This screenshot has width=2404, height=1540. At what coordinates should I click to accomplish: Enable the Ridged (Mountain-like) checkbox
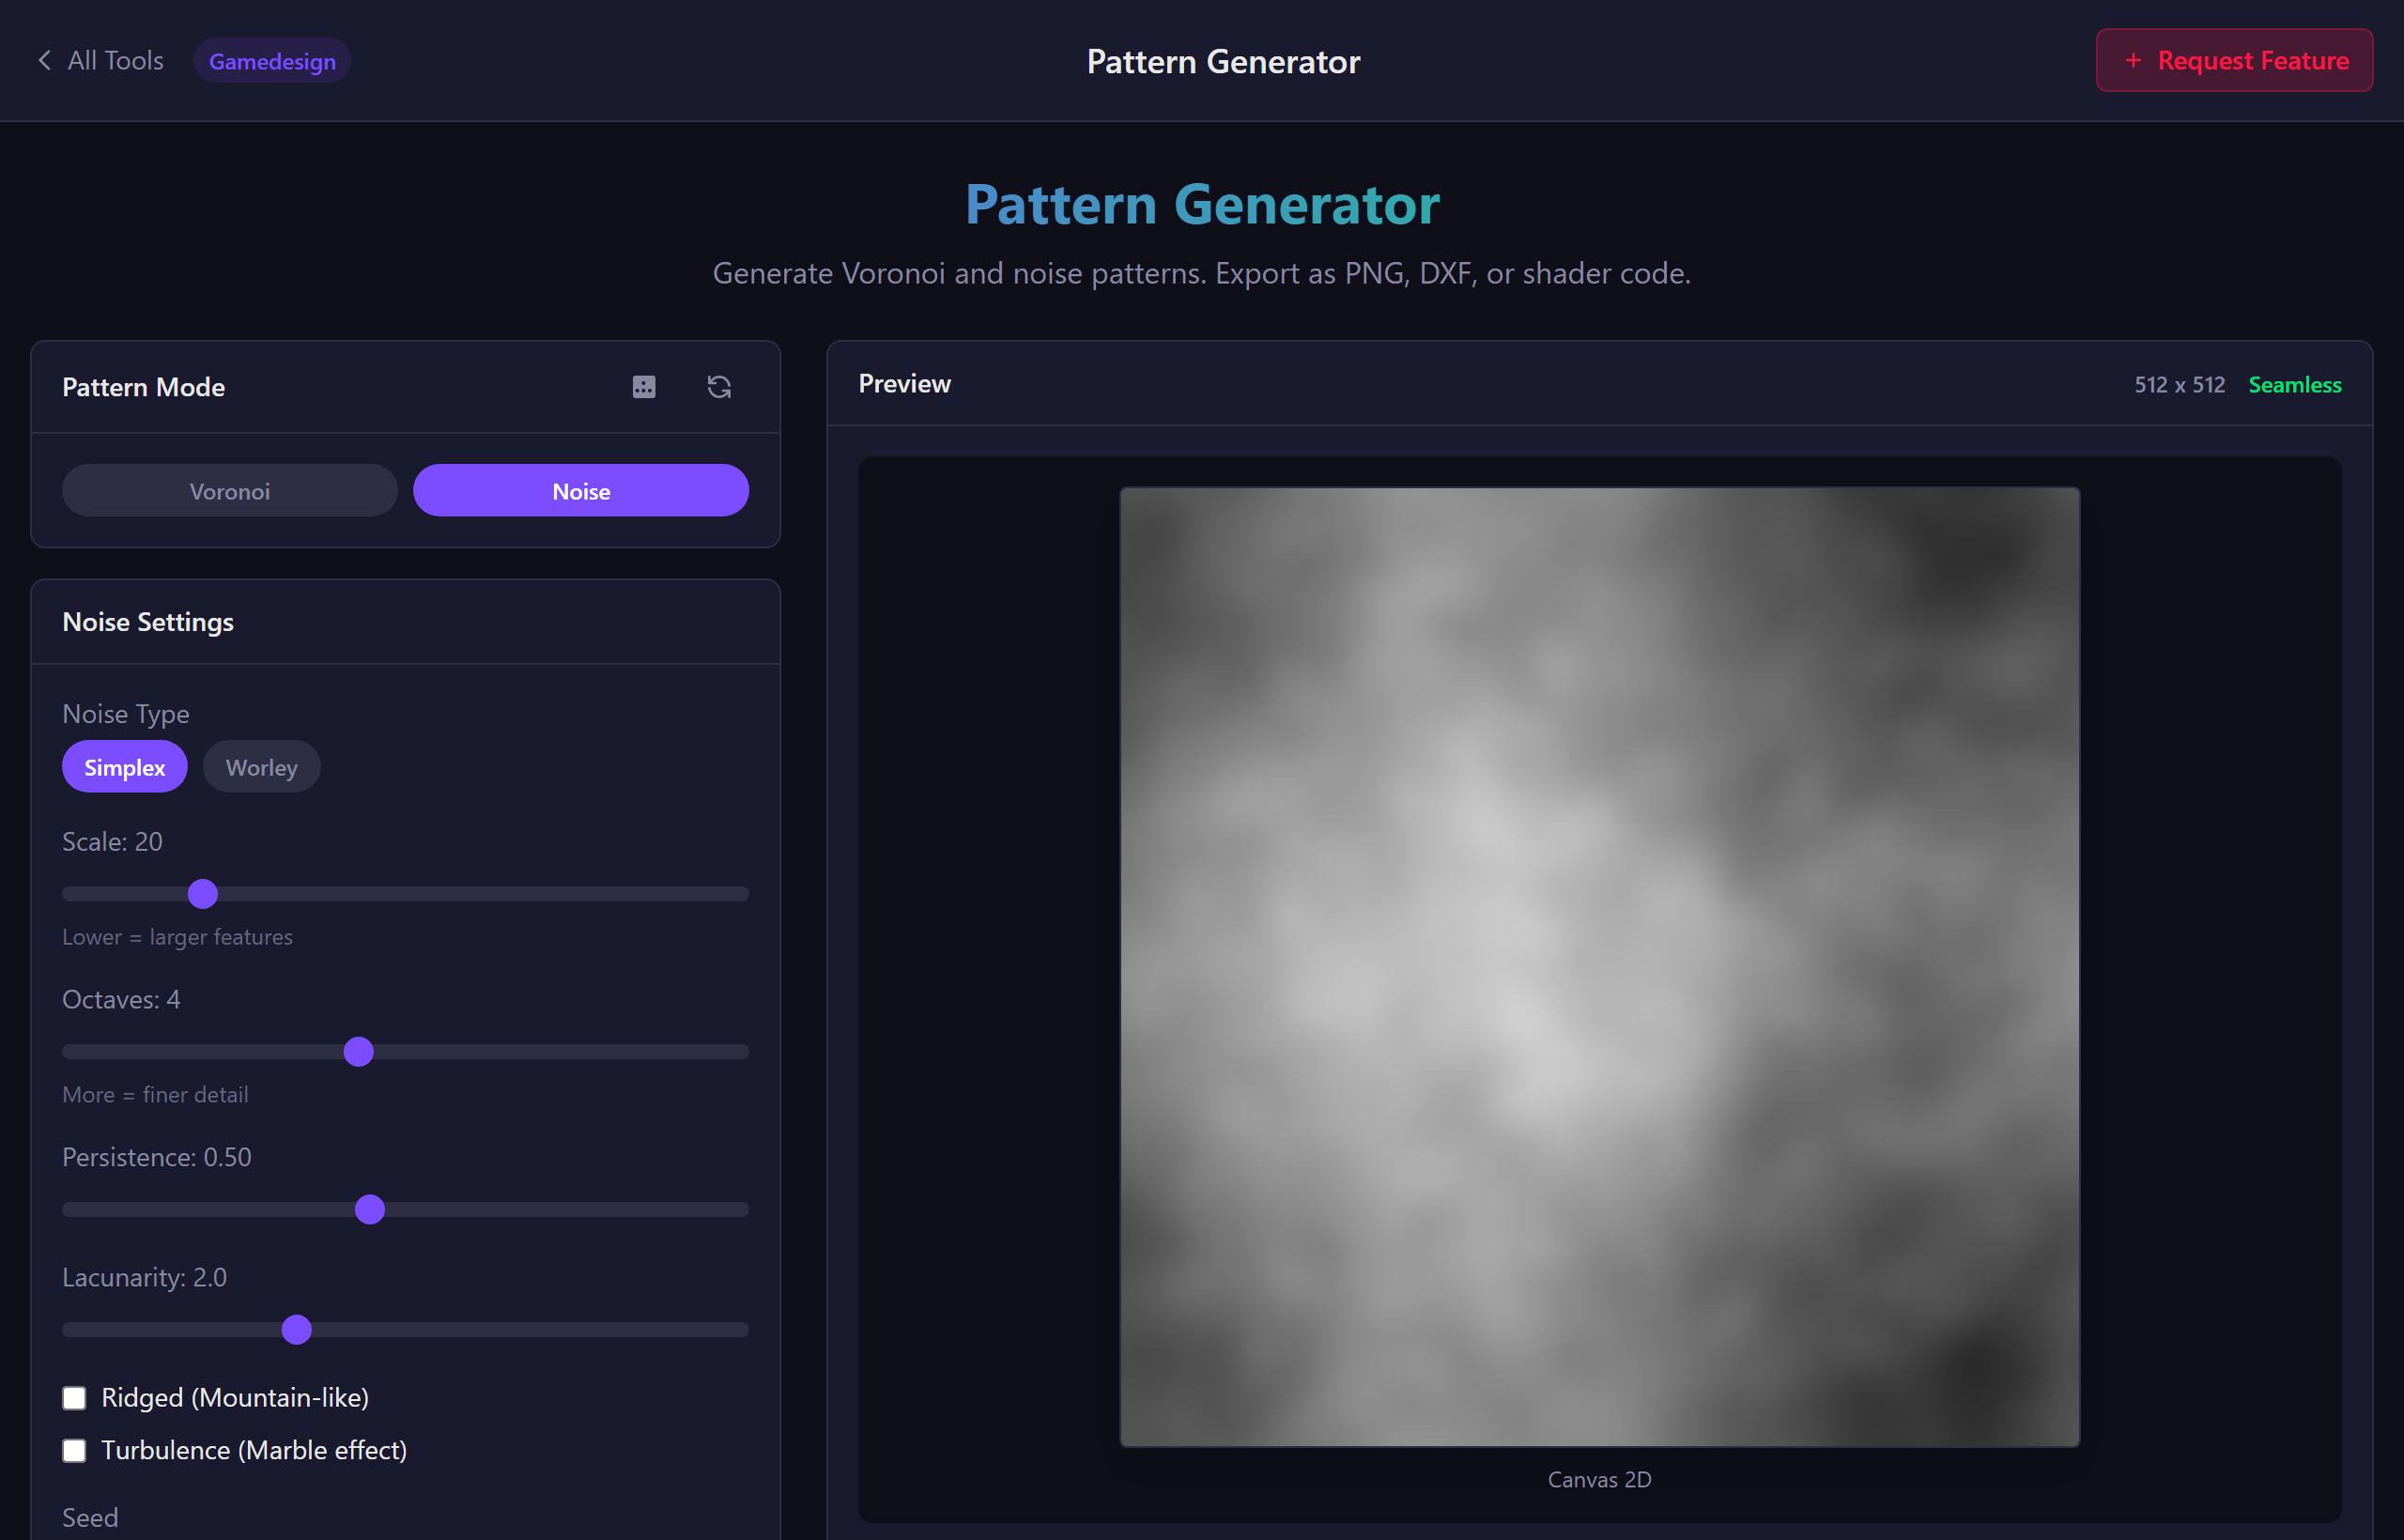tap(75, 1397)
